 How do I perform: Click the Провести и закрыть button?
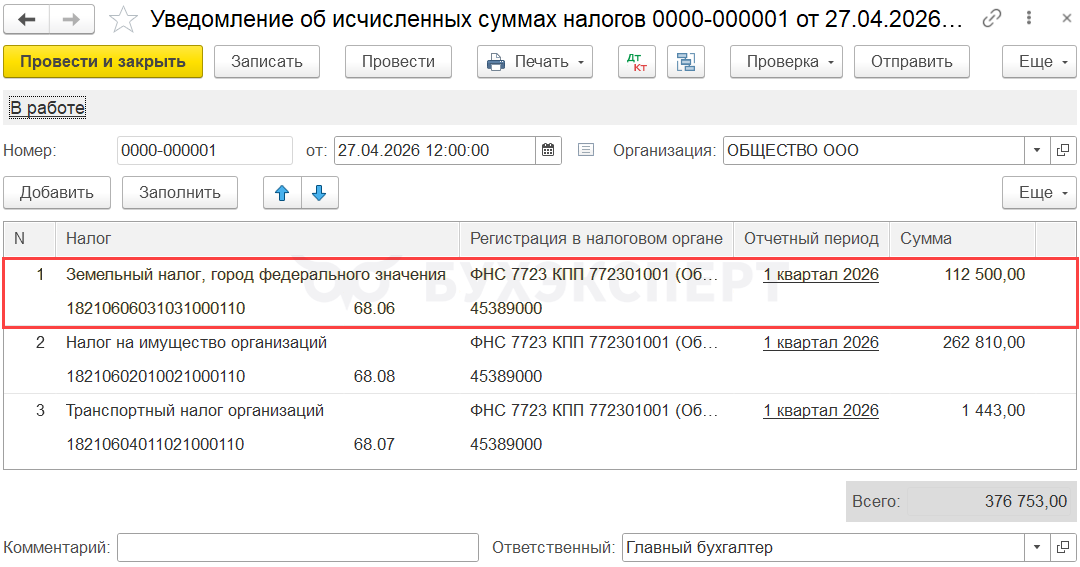(103, 62)
